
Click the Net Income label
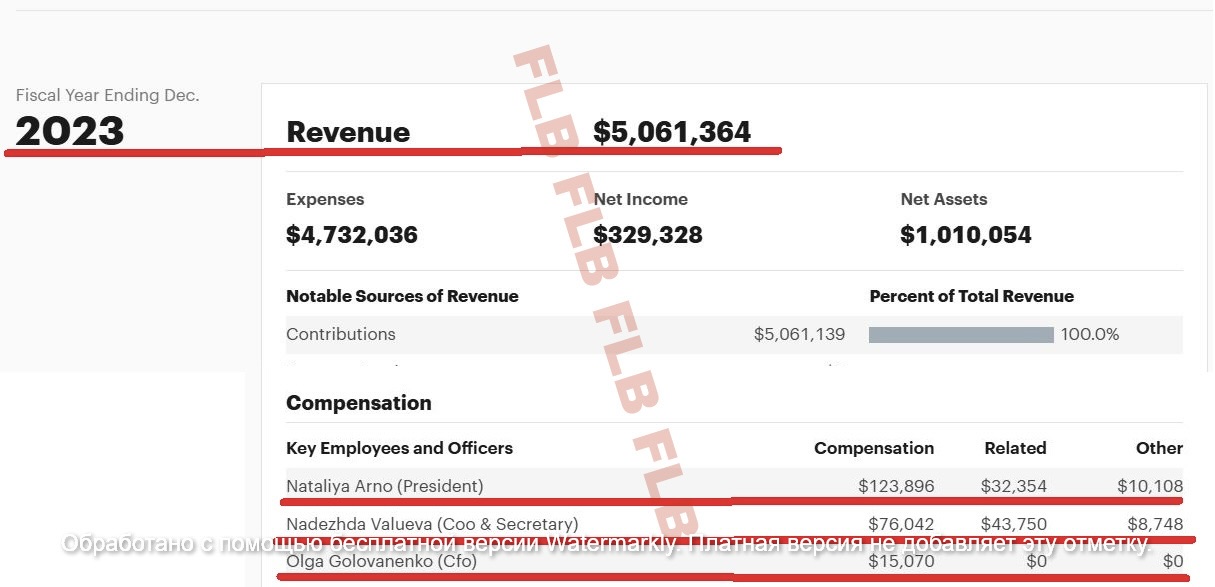click(x=641, y=199)
